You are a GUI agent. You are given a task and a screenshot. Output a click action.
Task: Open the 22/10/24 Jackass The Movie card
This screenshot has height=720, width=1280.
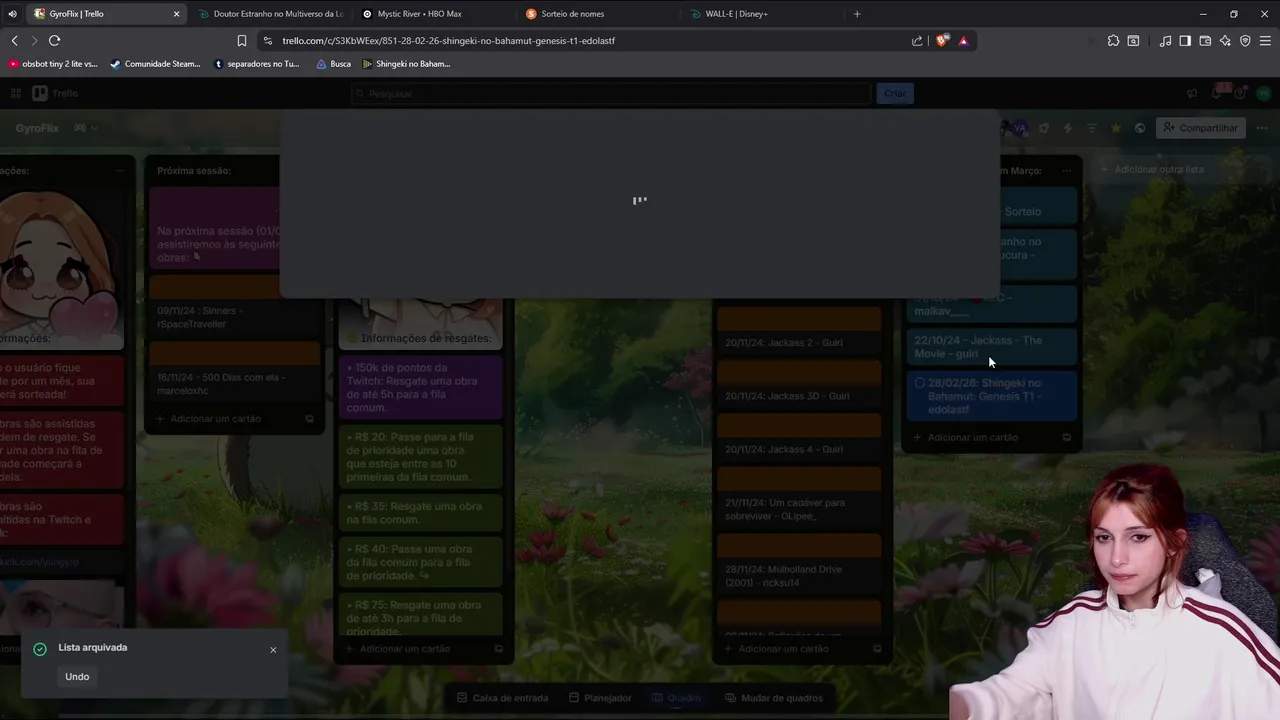point(991,347)
